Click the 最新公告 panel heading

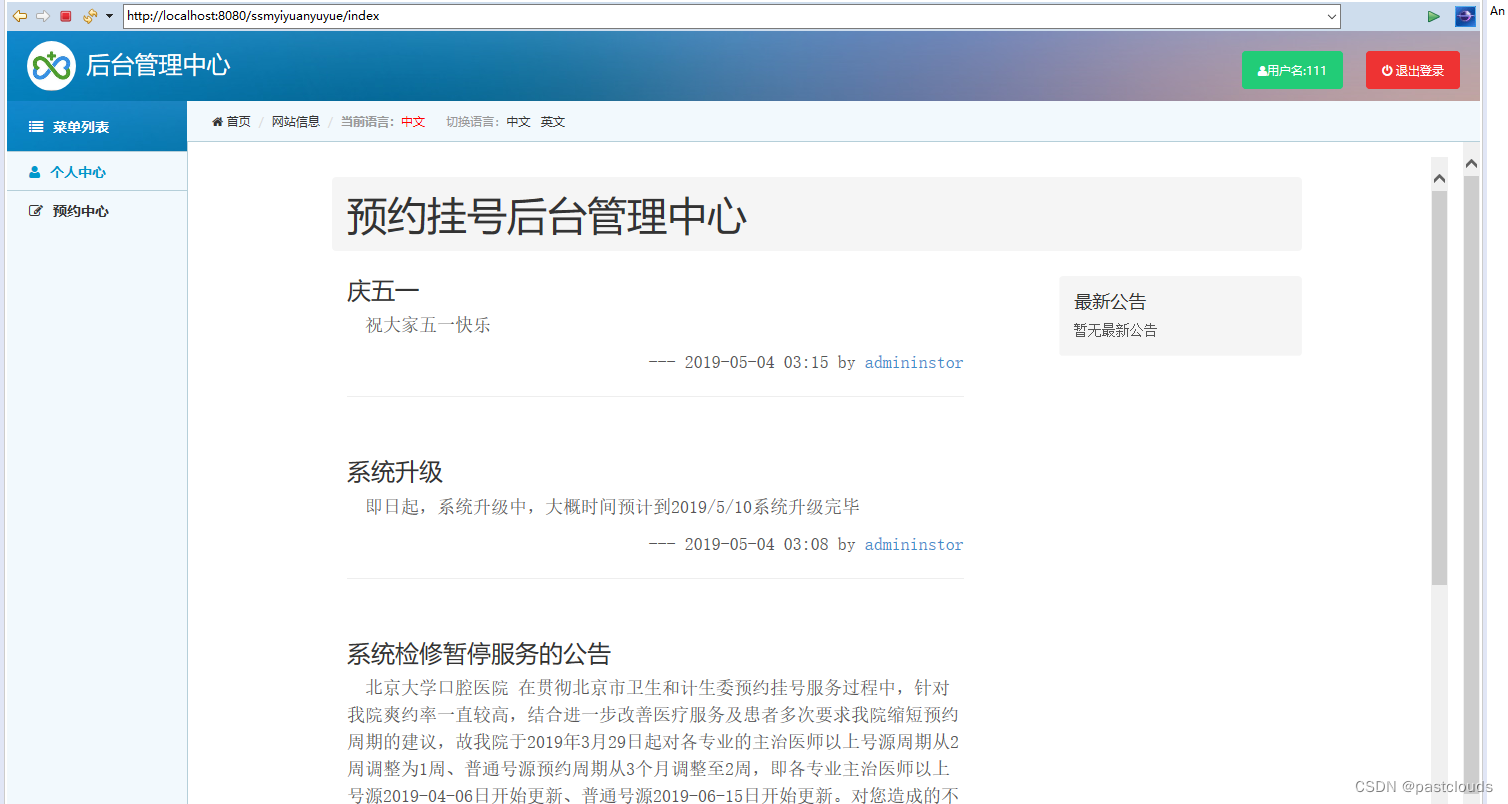[x=1110, y=302]
